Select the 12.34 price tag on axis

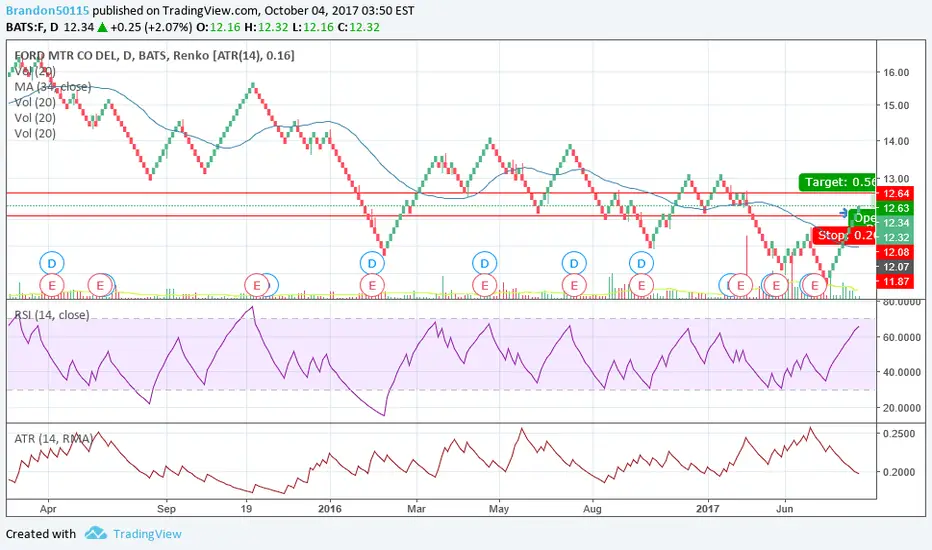point(896,223)
